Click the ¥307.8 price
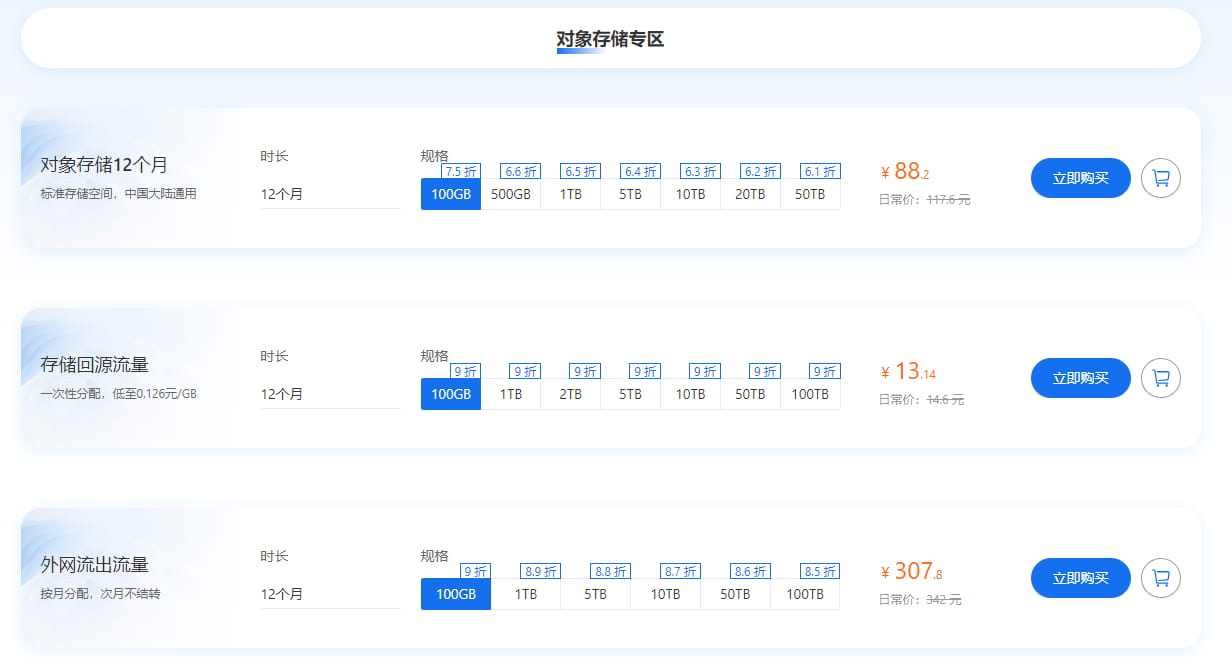The height and width of the screenshot is (664, 1232). (911, 572)
